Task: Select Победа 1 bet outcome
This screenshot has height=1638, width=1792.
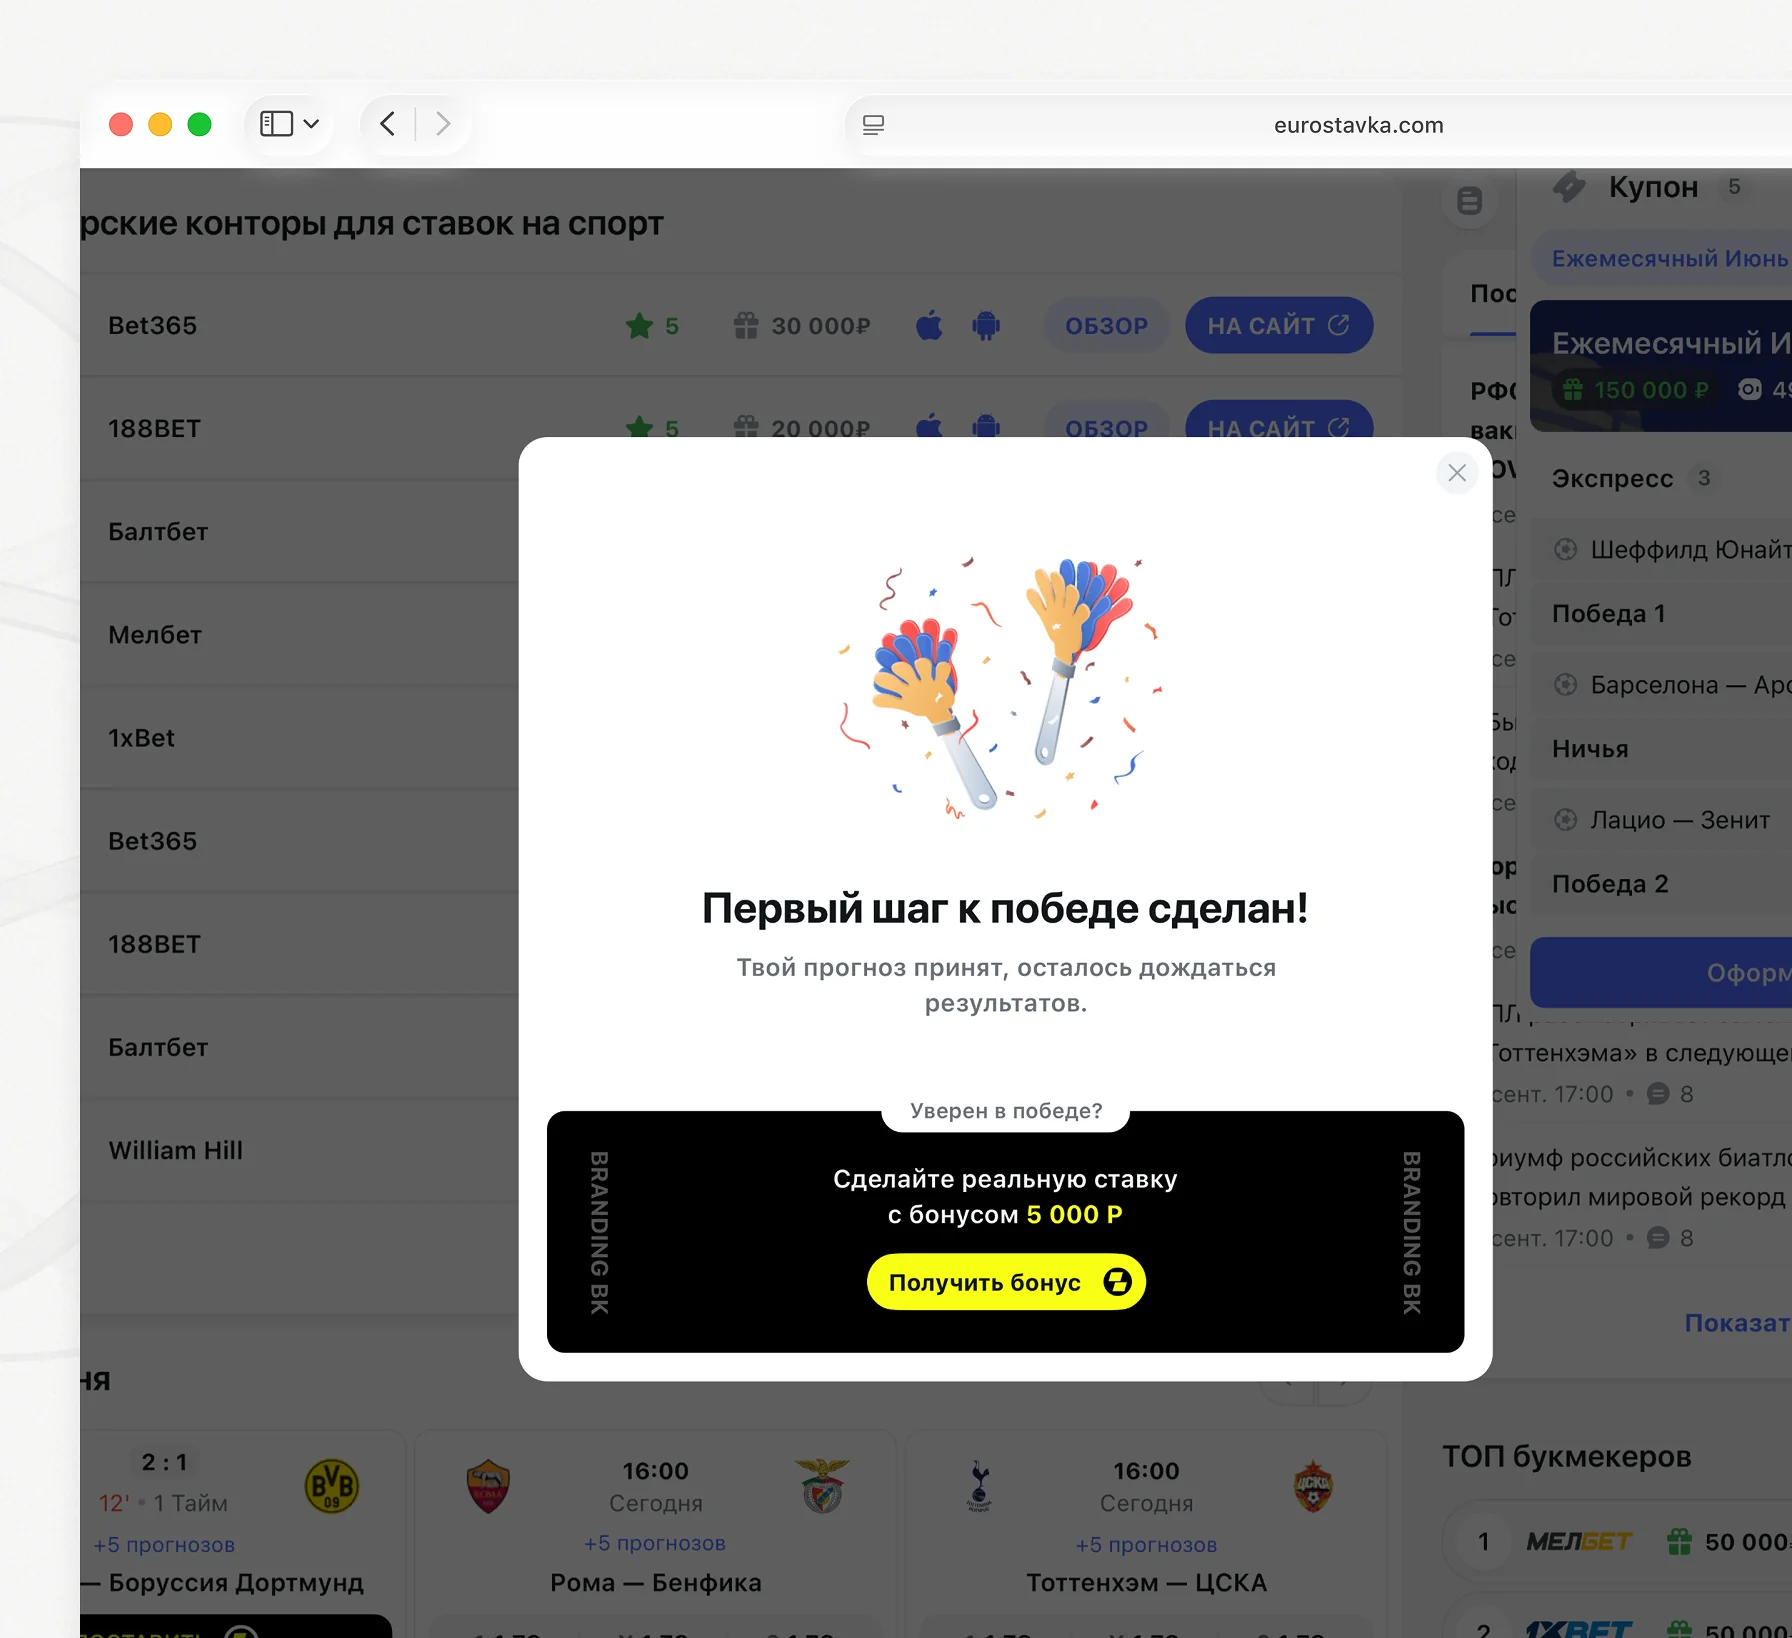Action: pos(1662,614)
